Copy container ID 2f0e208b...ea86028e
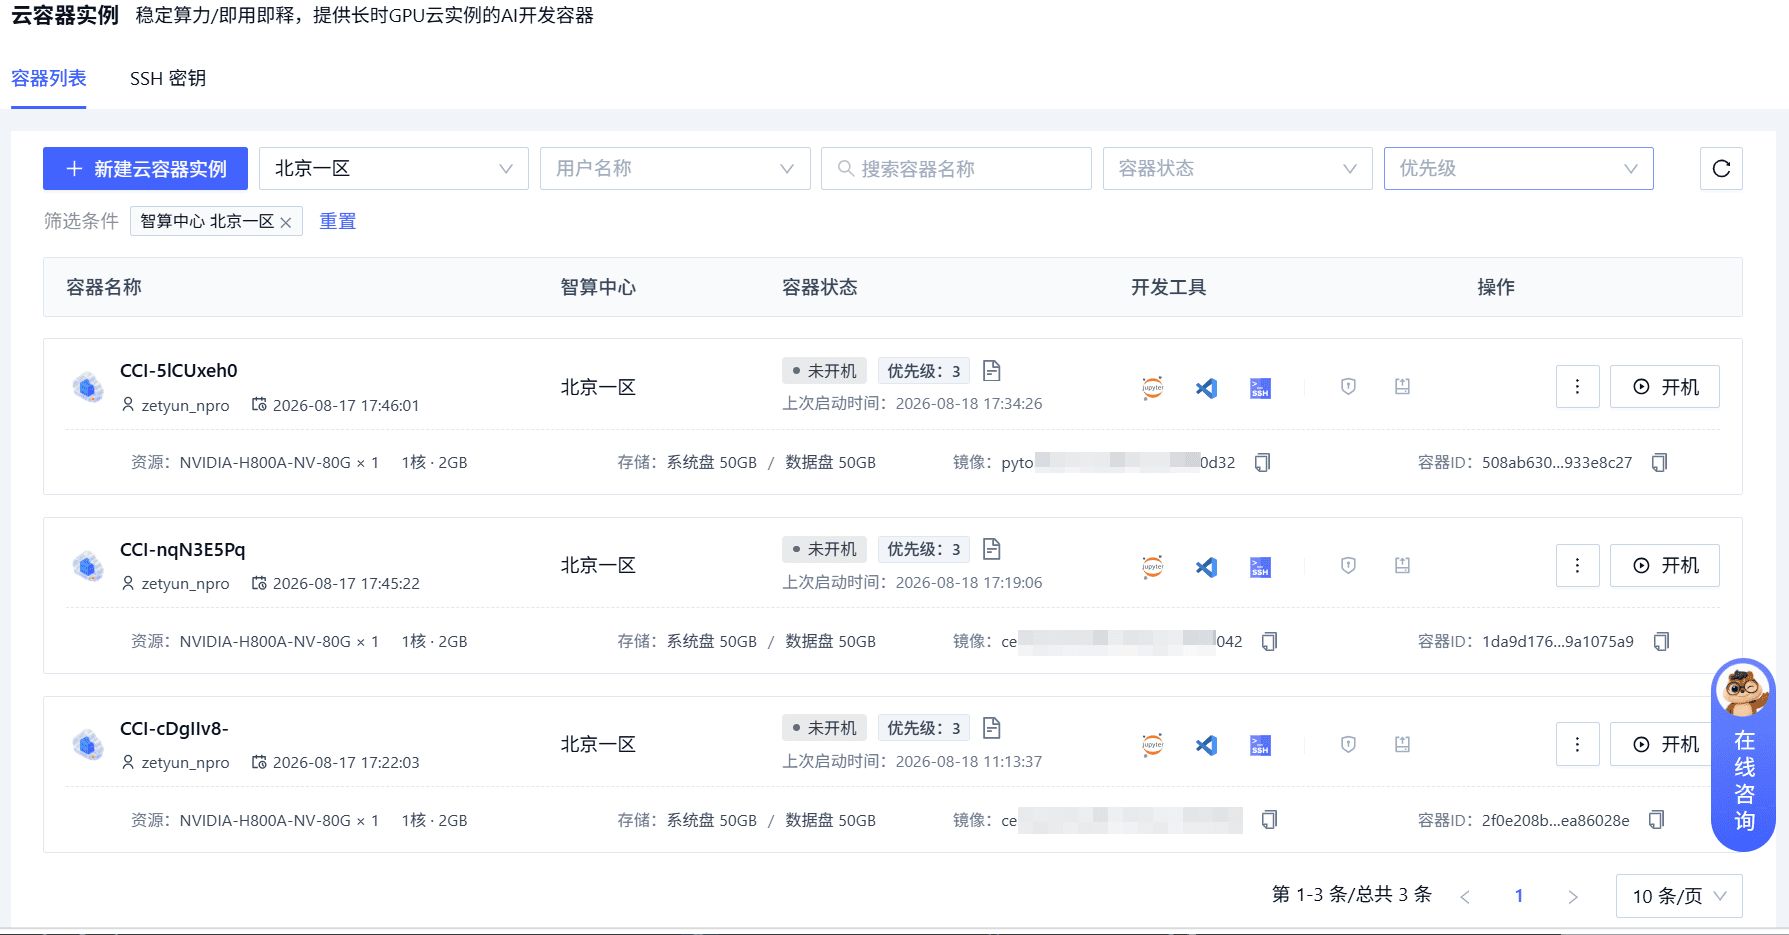Image resolution: width=1789 pixels, height=935 pixels. pyautogui.click(x=1657, y=820)
